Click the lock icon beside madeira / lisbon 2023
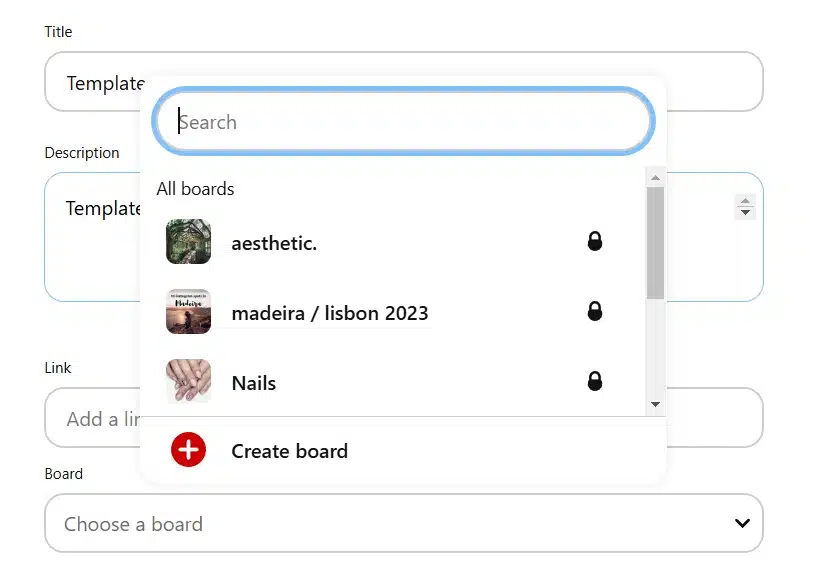 tap(595, 311)
